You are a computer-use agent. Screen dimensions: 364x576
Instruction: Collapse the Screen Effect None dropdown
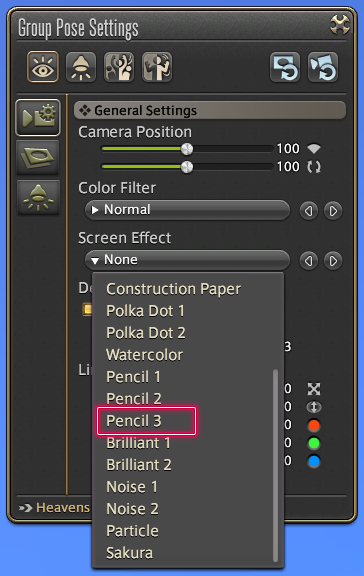187,260
